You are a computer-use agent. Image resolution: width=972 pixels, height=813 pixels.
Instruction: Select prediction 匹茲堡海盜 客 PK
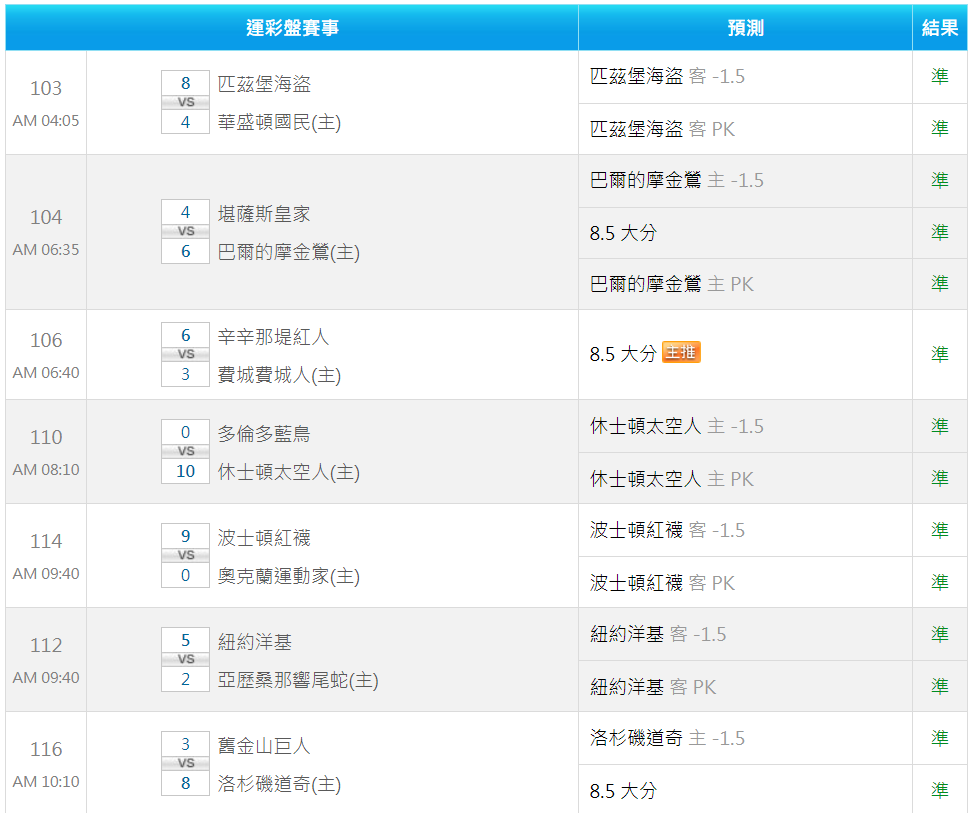tap(662, 129)
